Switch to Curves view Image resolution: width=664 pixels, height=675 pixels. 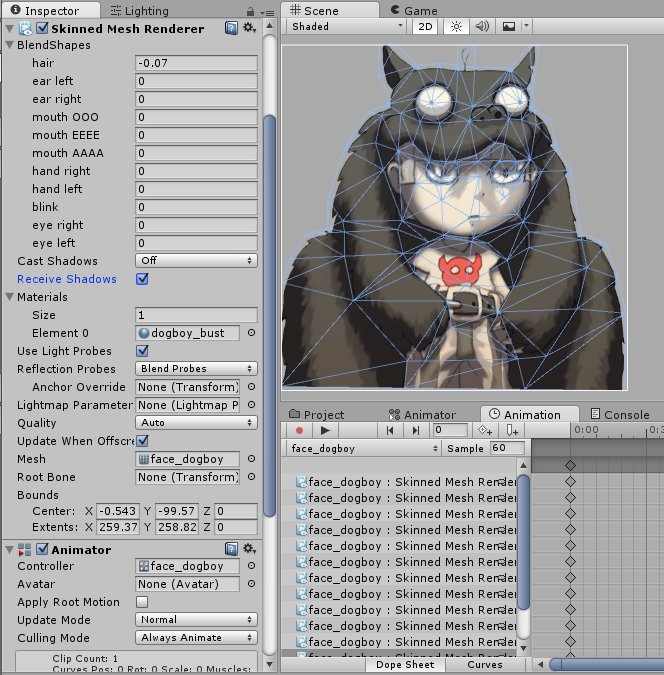pyautogui.click(x=485, y=665)
